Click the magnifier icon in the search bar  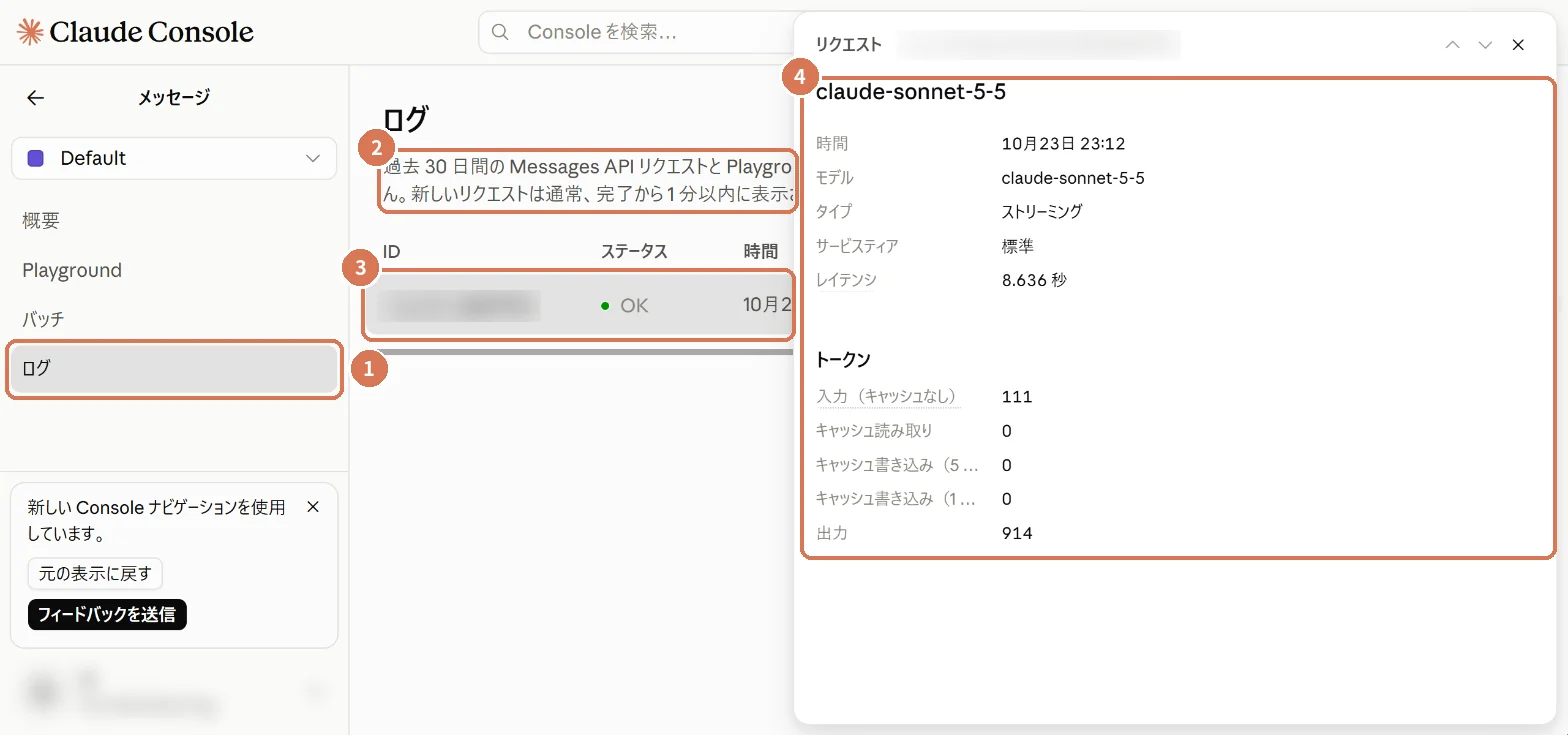pos(500,32)
